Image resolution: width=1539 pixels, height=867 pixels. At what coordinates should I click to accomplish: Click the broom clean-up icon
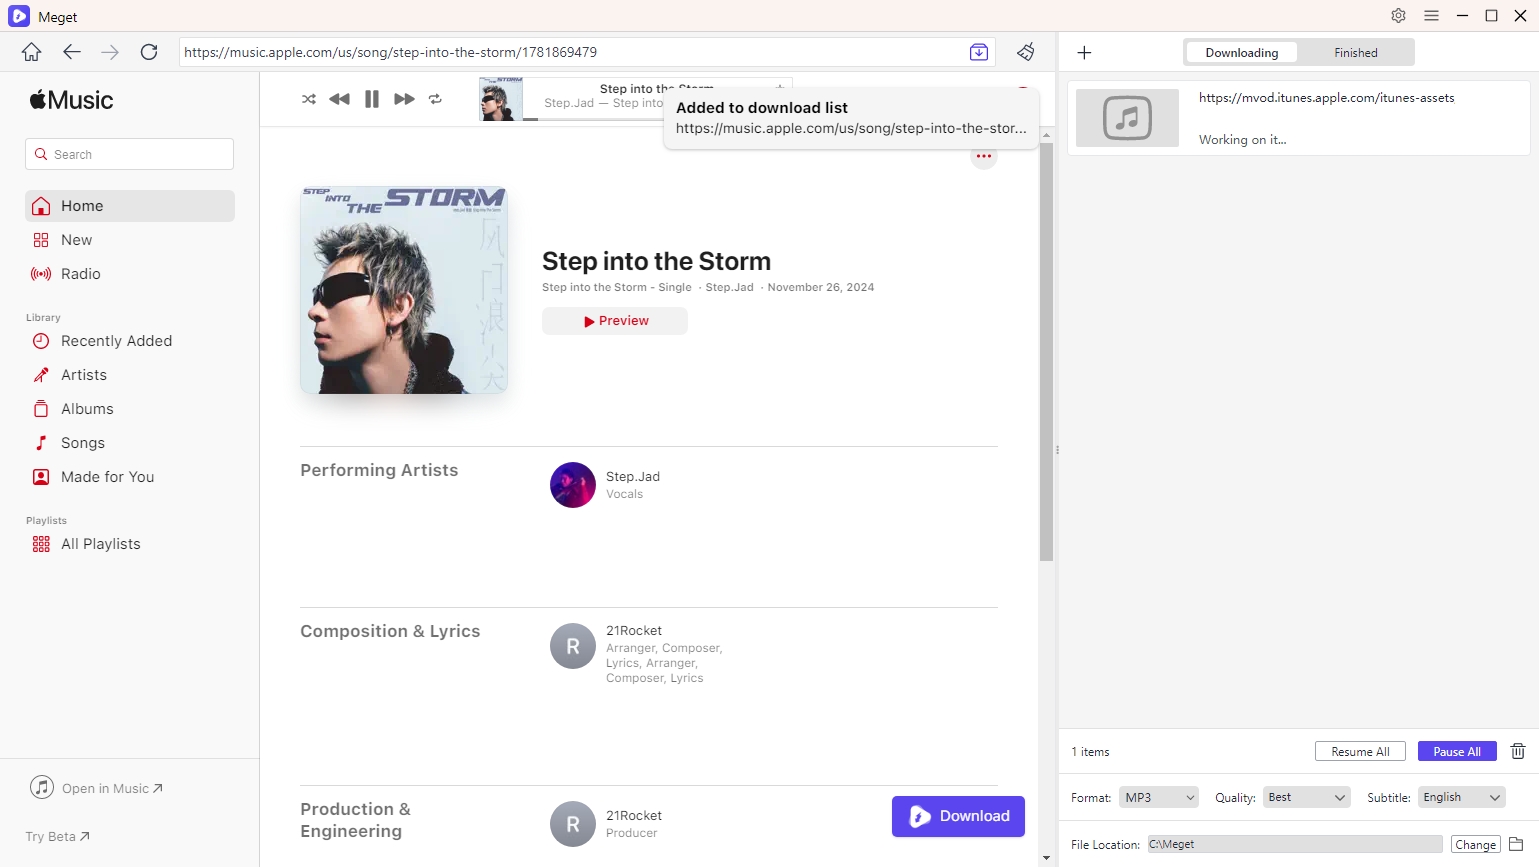pyautogui.click(x=1026, y=52)
